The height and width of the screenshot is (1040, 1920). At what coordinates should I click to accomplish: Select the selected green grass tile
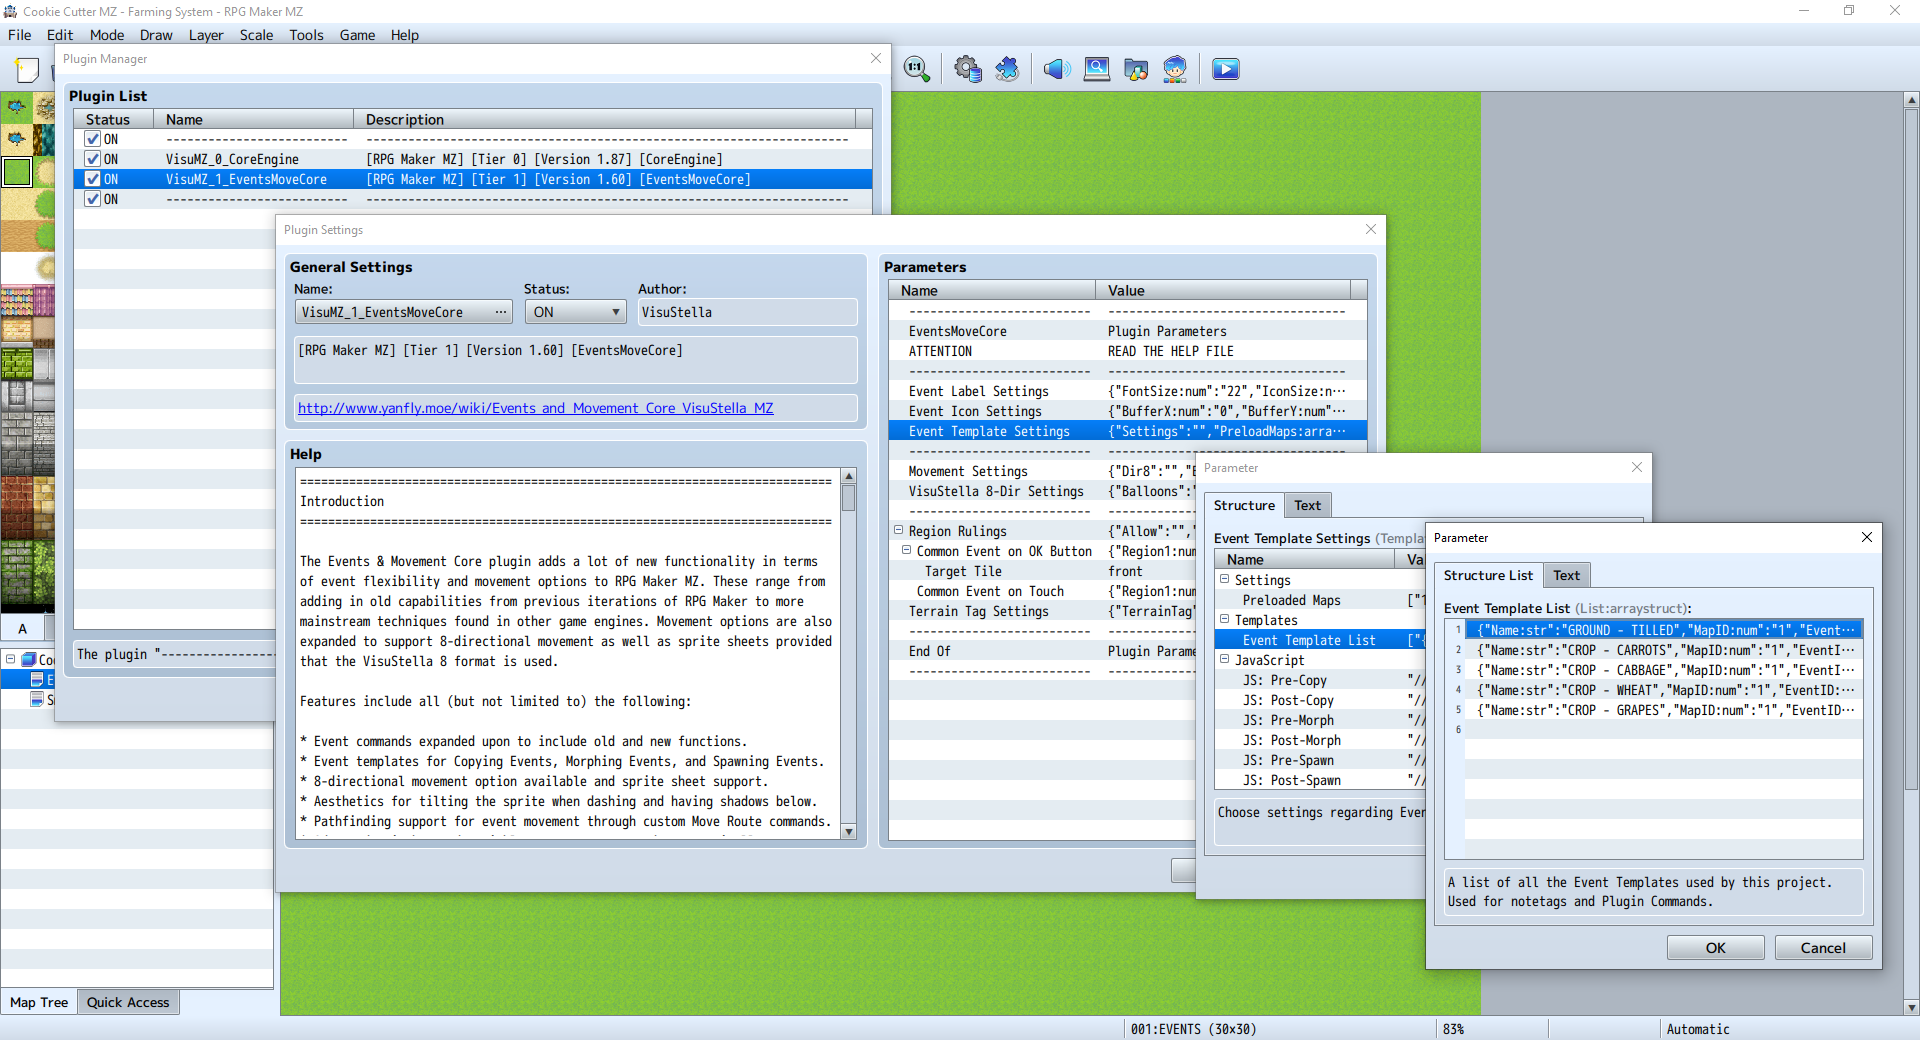17,172
